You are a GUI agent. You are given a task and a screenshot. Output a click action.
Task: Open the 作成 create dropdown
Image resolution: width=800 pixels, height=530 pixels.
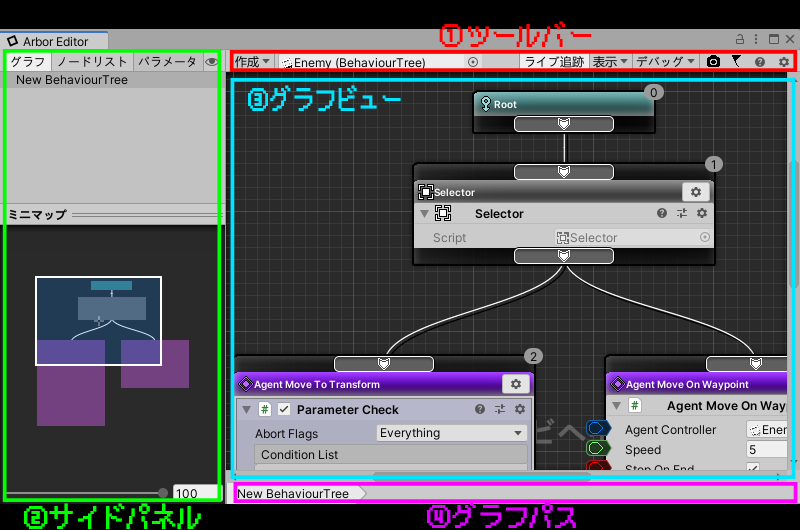click(252, 62)
